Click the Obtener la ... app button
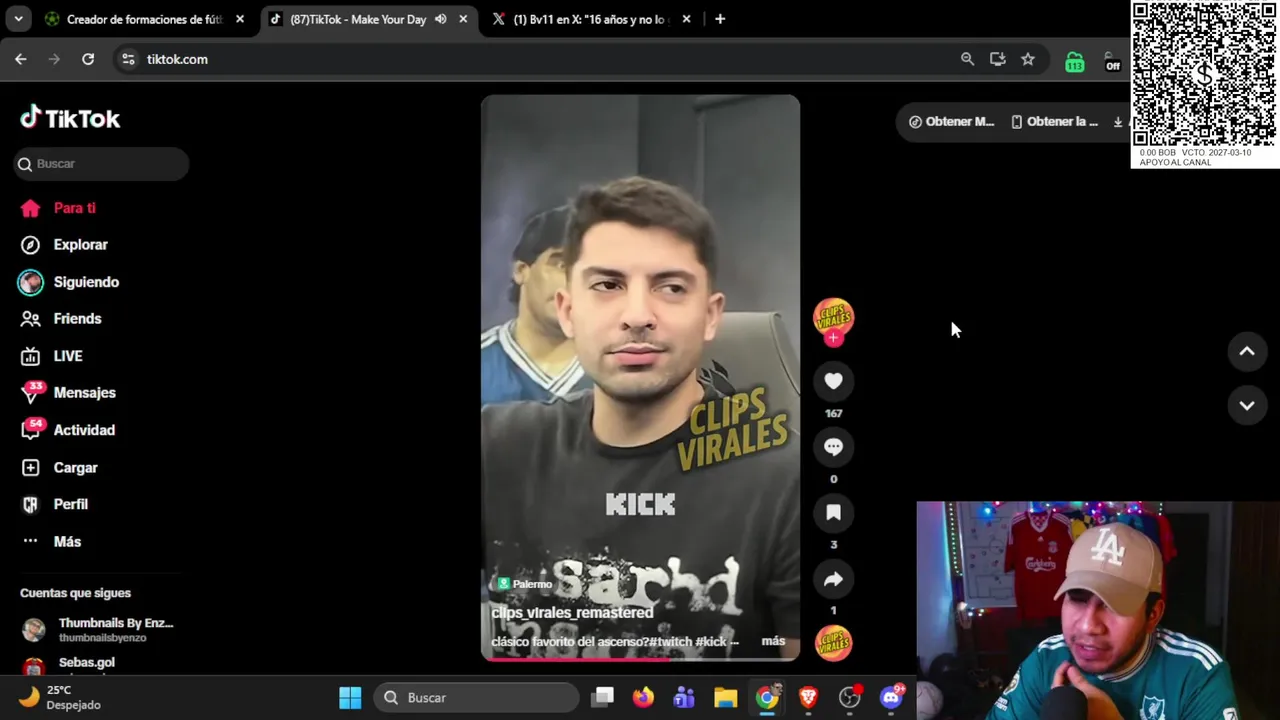This screenshot has width=1280, height=720. [x=1054, y=122]
